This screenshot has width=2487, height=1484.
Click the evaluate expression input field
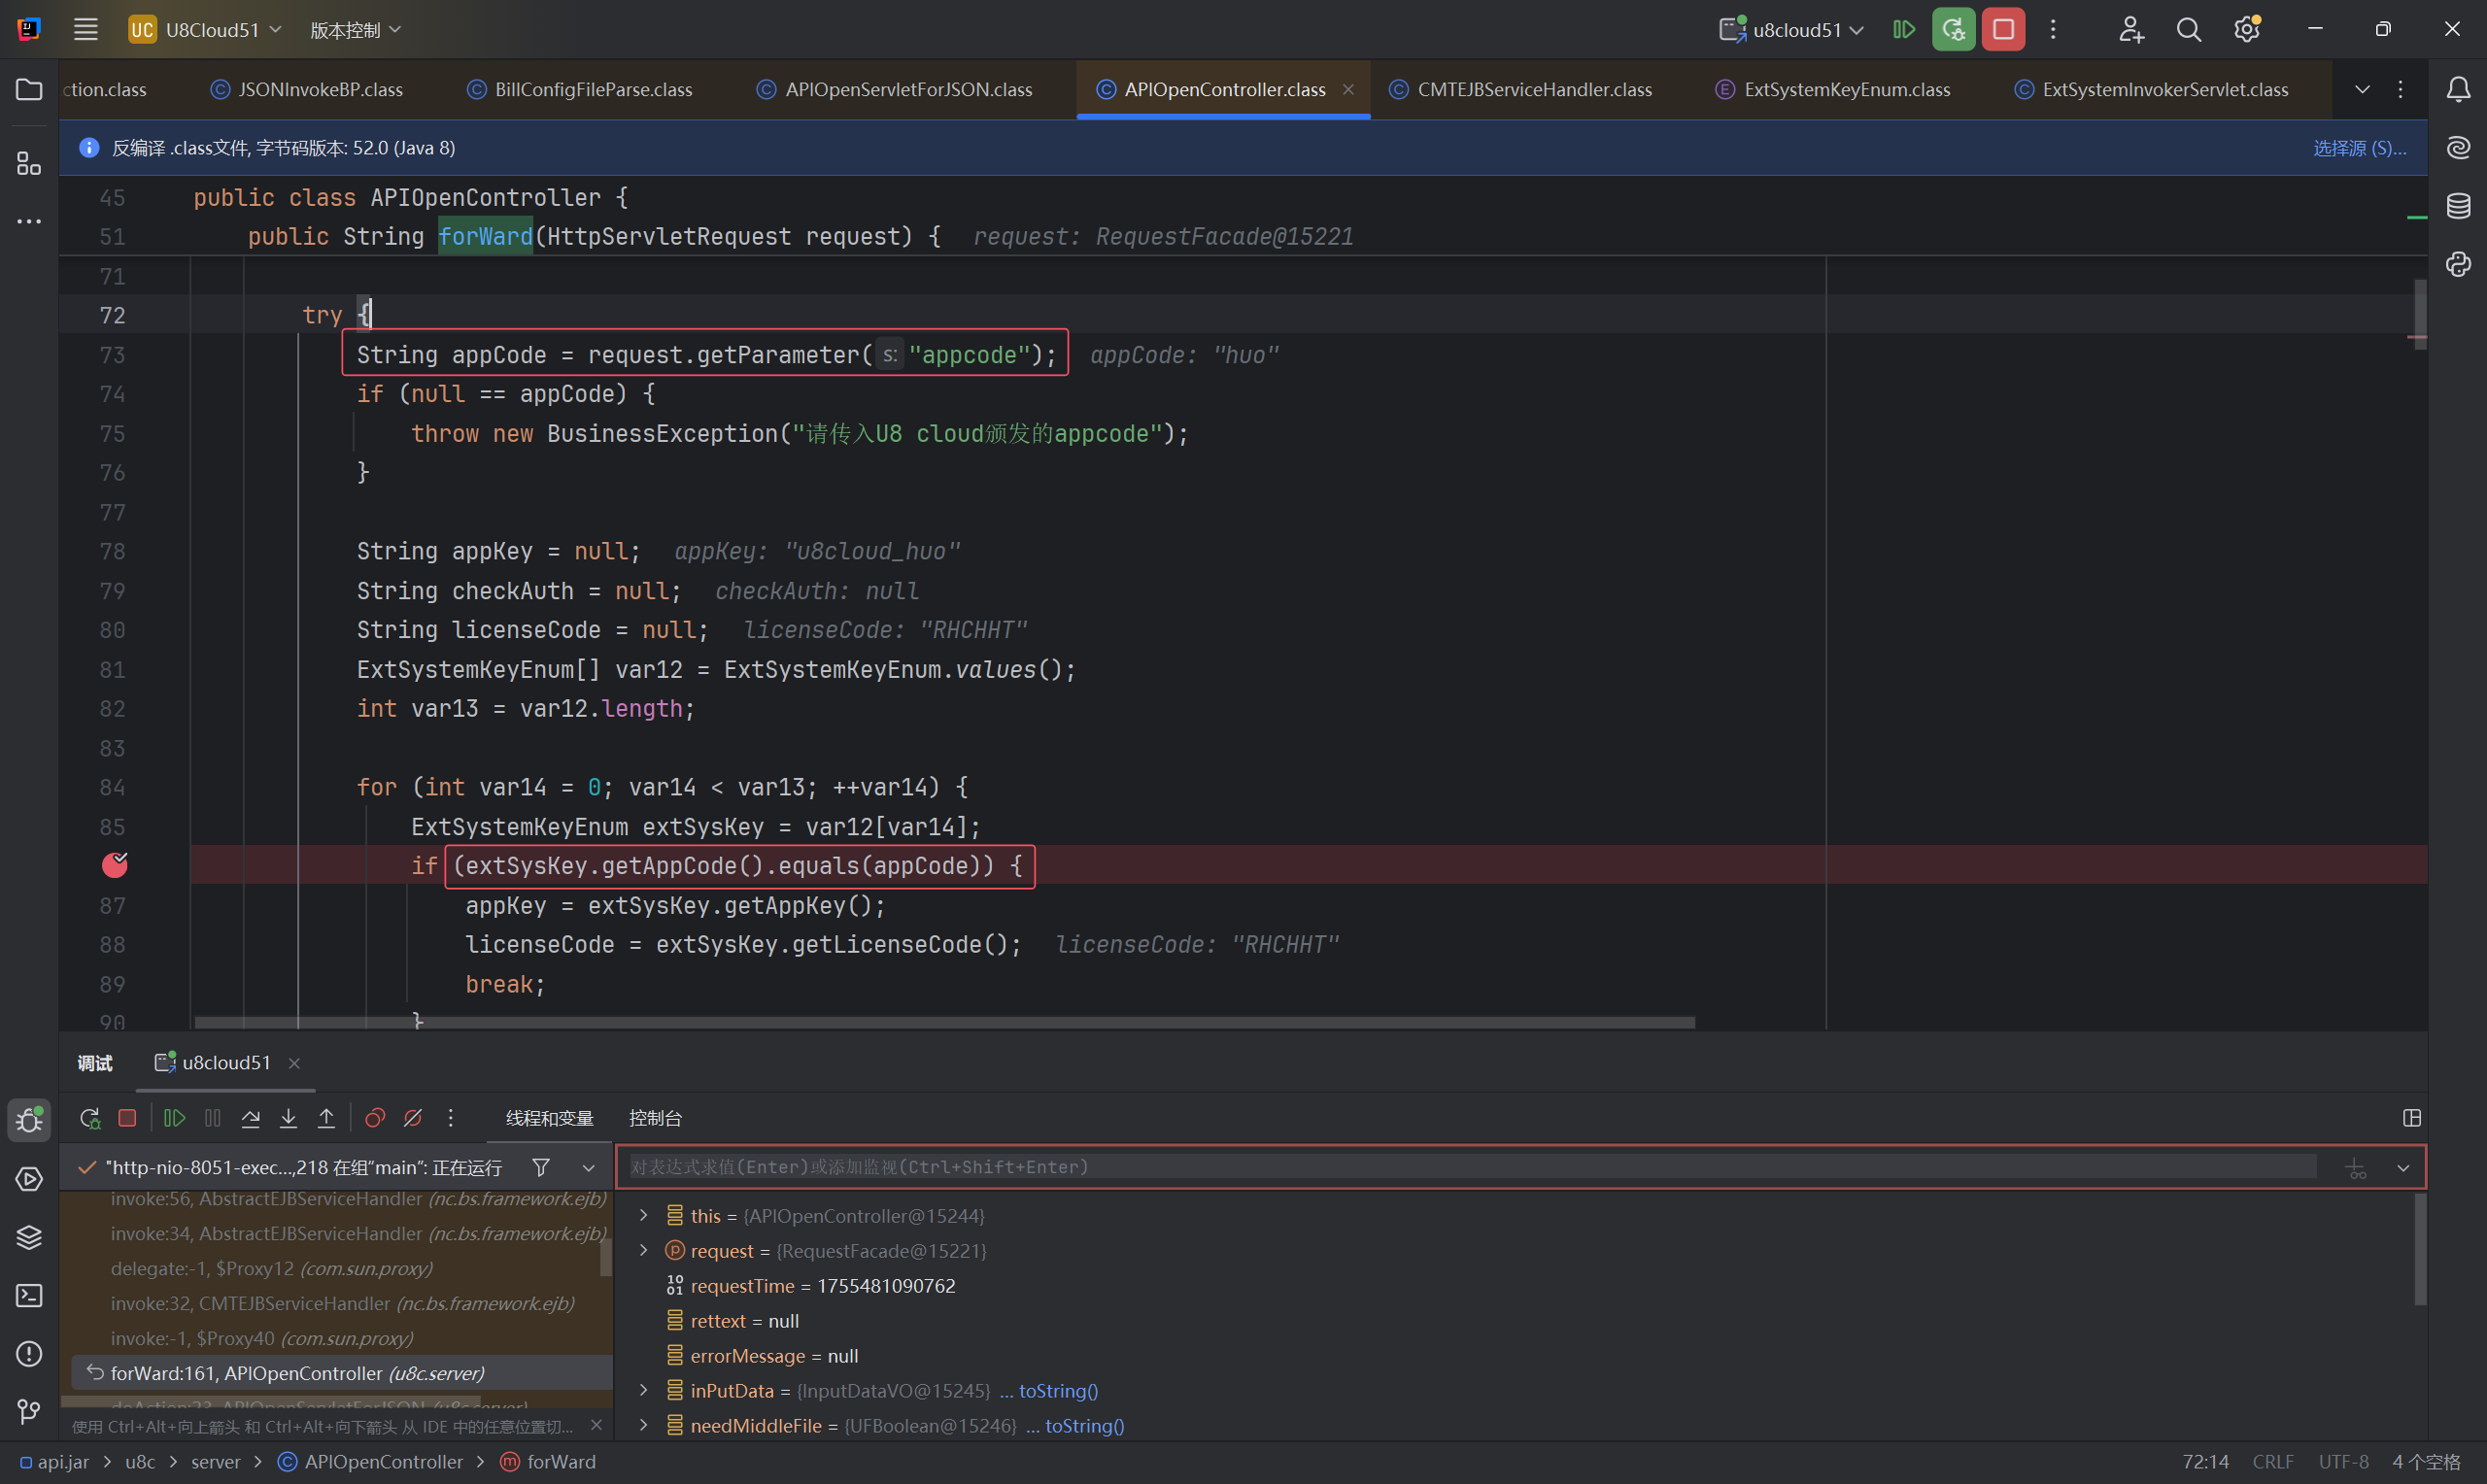pos(1473,1167)
